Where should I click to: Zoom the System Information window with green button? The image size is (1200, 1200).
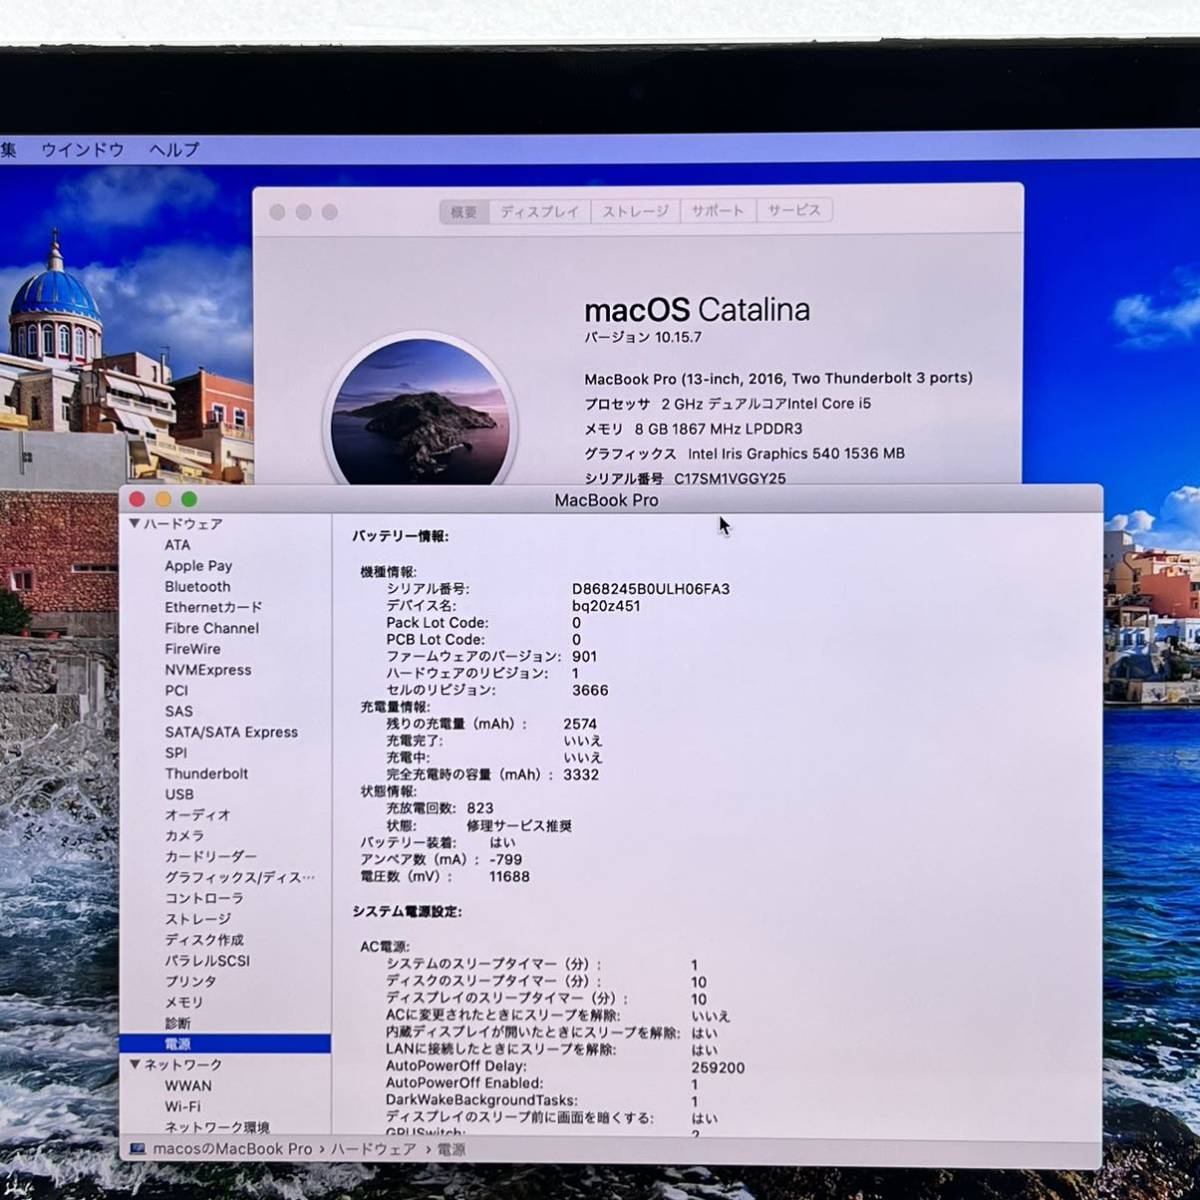click(x=189, y=500)
